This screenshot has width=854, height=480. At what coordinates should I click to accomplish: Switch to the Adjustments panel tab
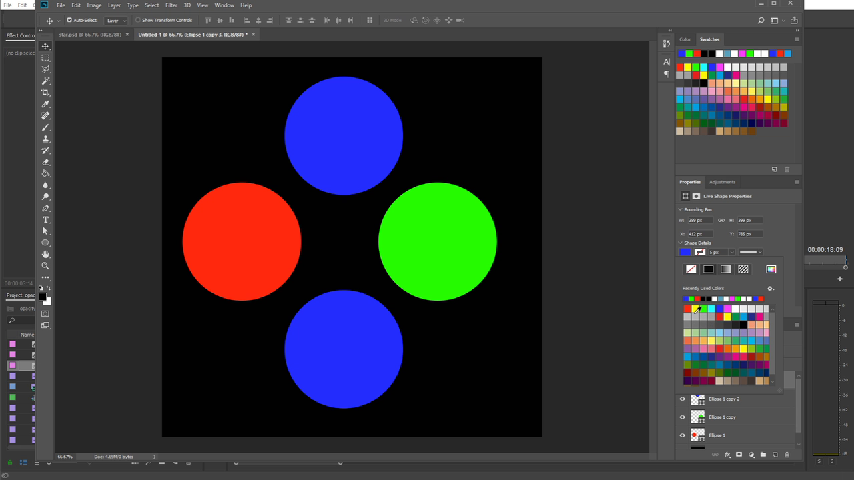pos(722,182)
